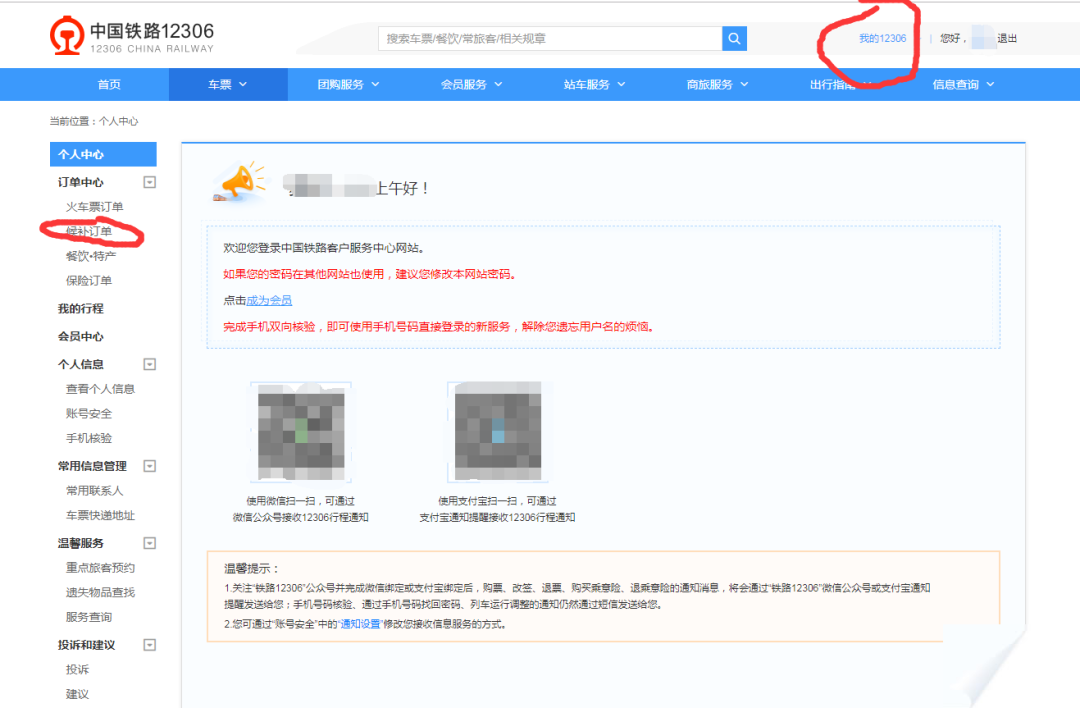Collapse the 订单中心 sidebar section
Viewport: 1080px width, 708px height.
(150, 182)
